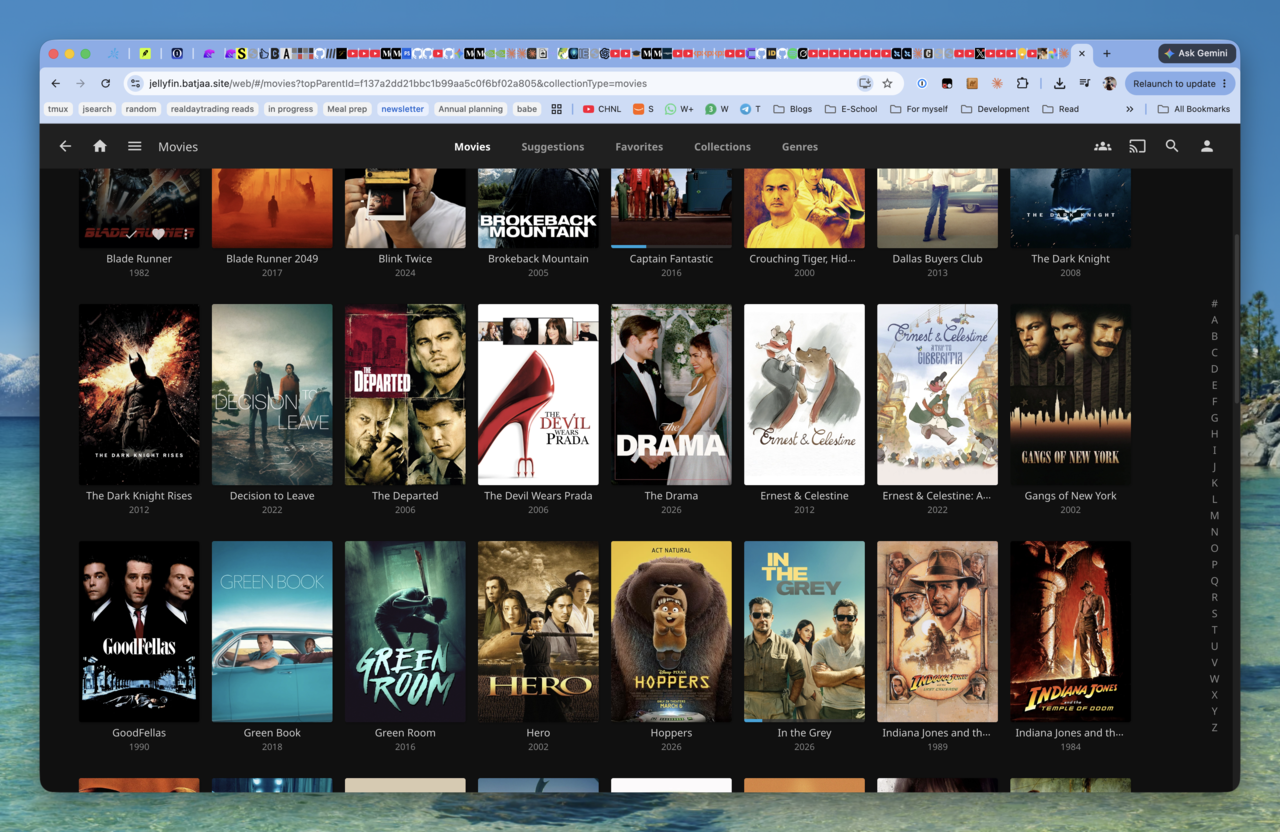Viewport: 1280px width, 832px height.
Task: Open the Telegram T bookmark
Action: coord(750,109)
